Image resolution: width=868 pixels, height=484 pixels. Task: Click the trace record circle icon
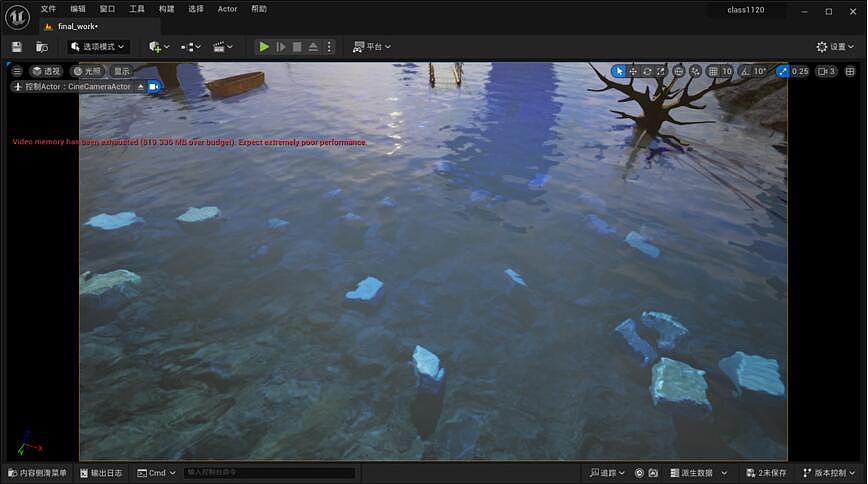[x=639, y=473]
